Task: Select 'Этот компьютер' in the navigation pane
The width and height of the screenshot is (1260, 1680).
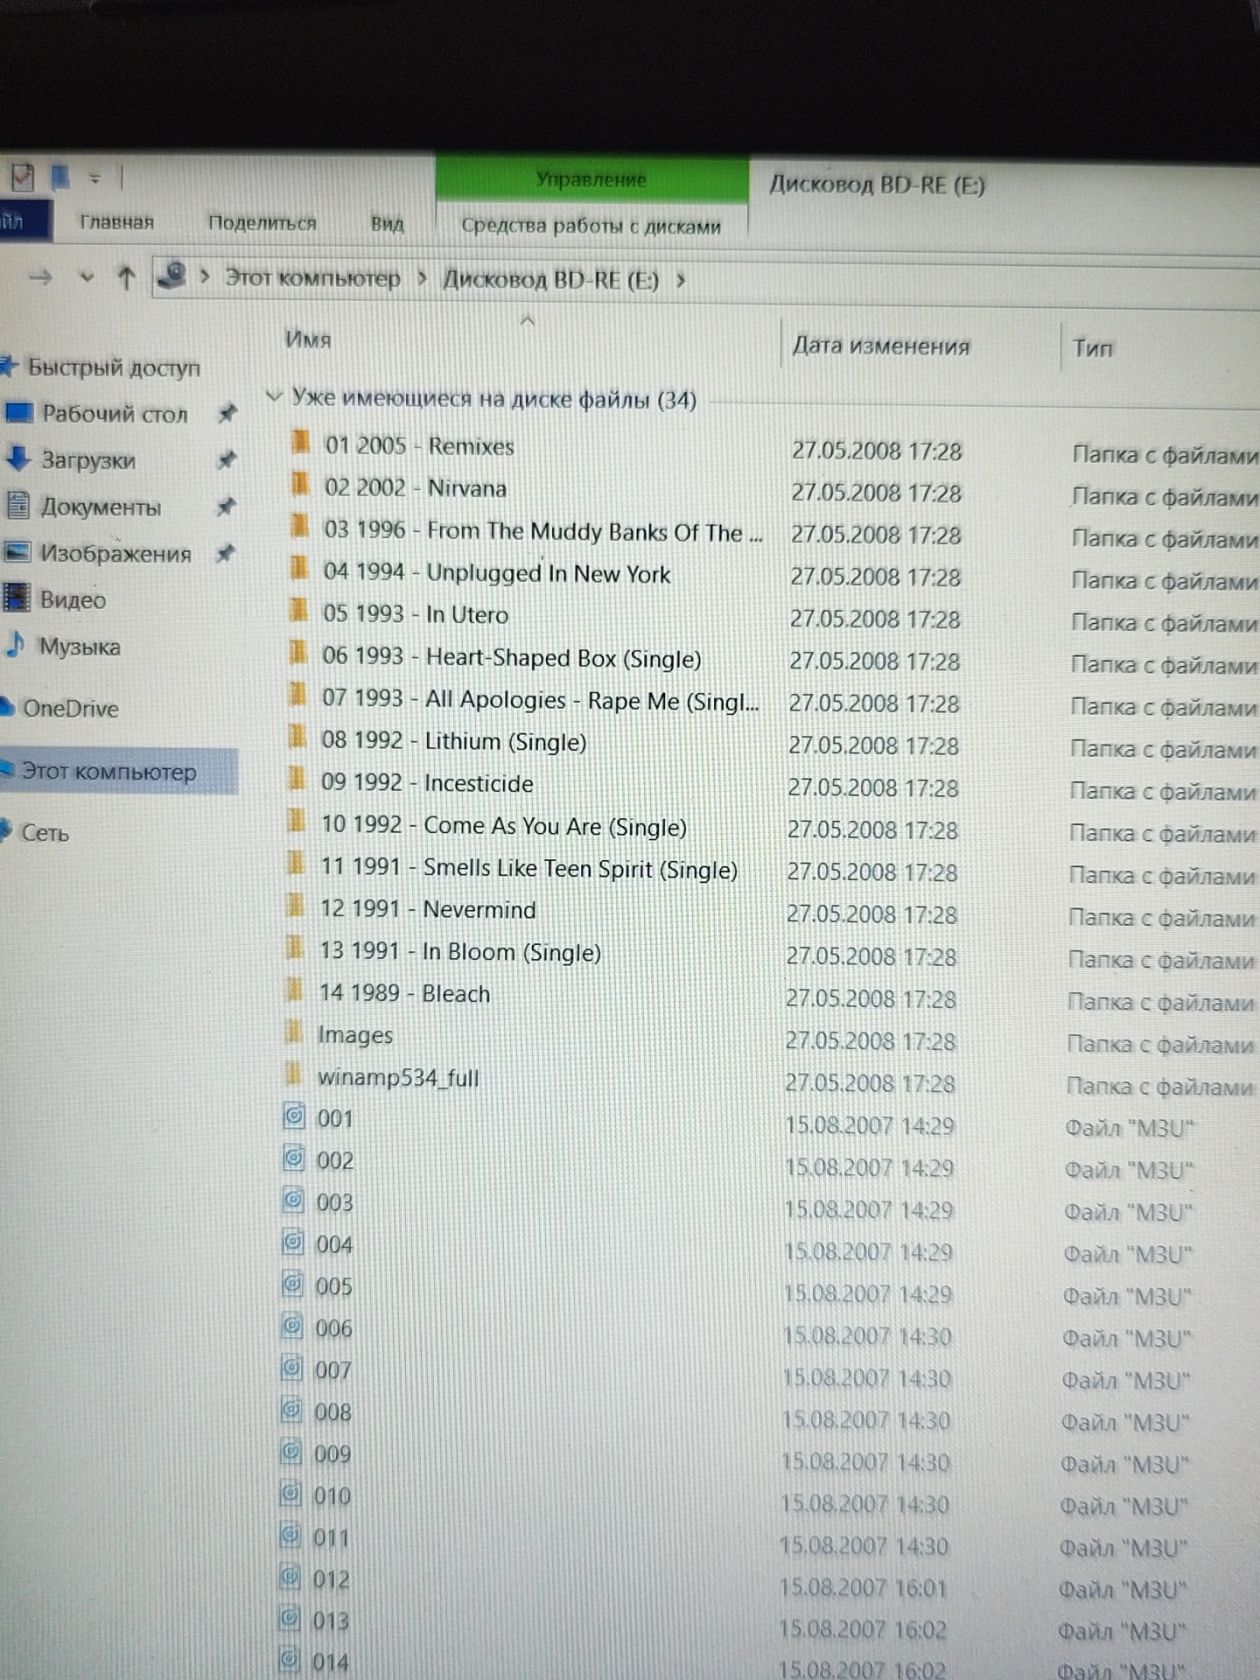Action: click(x=109, y=771)
